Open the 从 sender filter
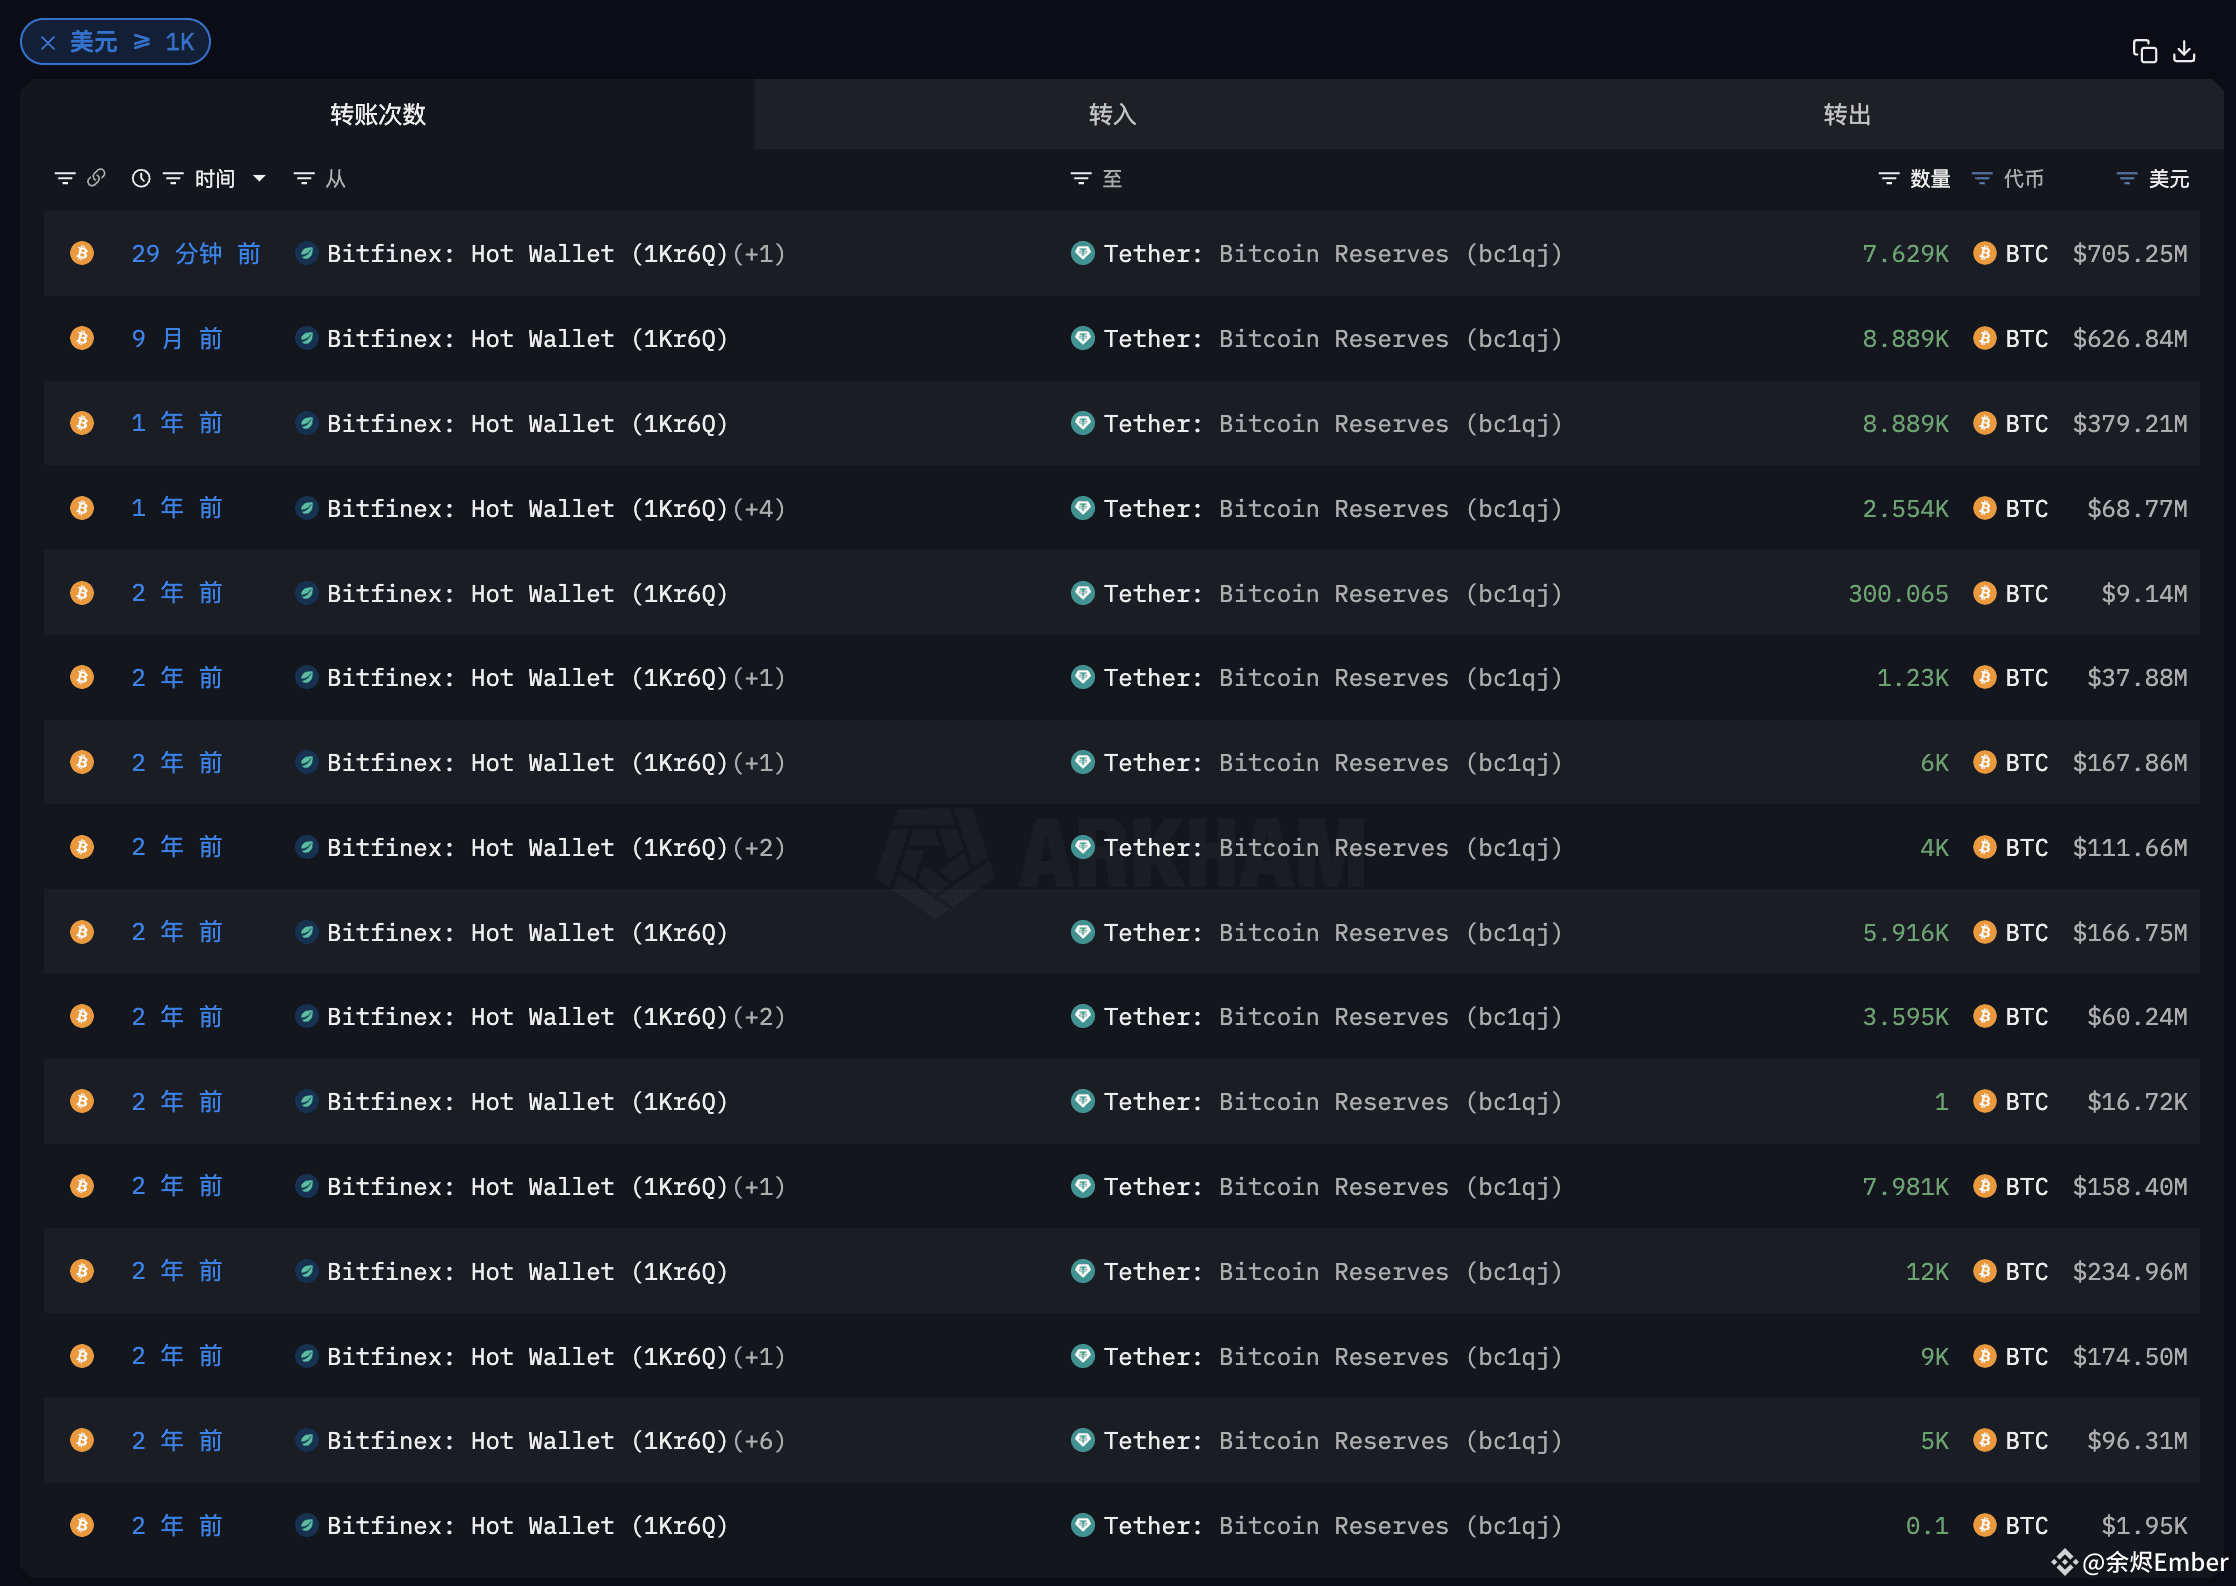The image size is (2236, 1586). [x=304, y=178]
